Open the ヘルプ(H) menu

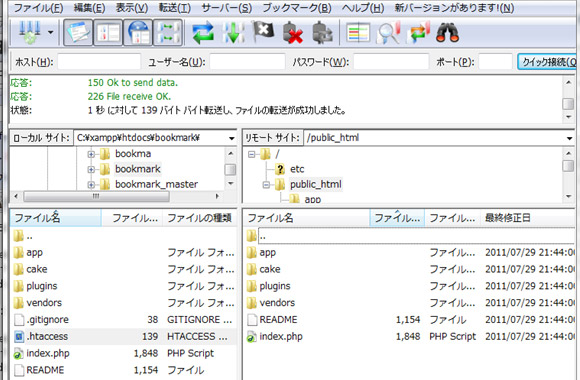362,8
